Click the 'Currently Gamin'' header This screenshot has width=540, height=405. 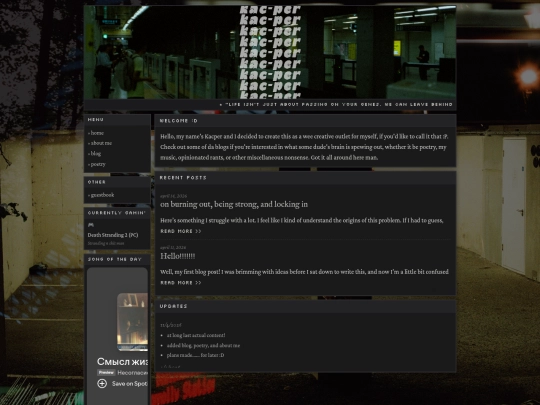(x=117, y=212)
